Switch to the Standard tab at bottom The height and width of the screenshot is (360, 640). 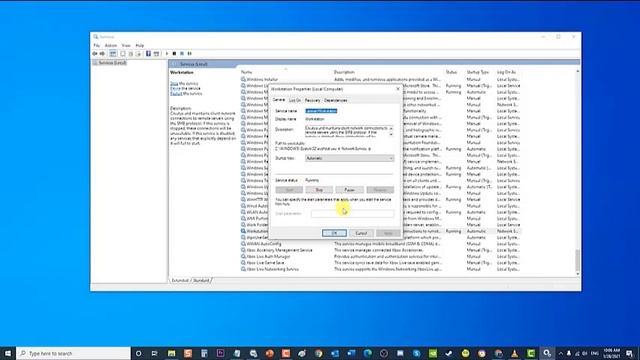click(201, 280)
